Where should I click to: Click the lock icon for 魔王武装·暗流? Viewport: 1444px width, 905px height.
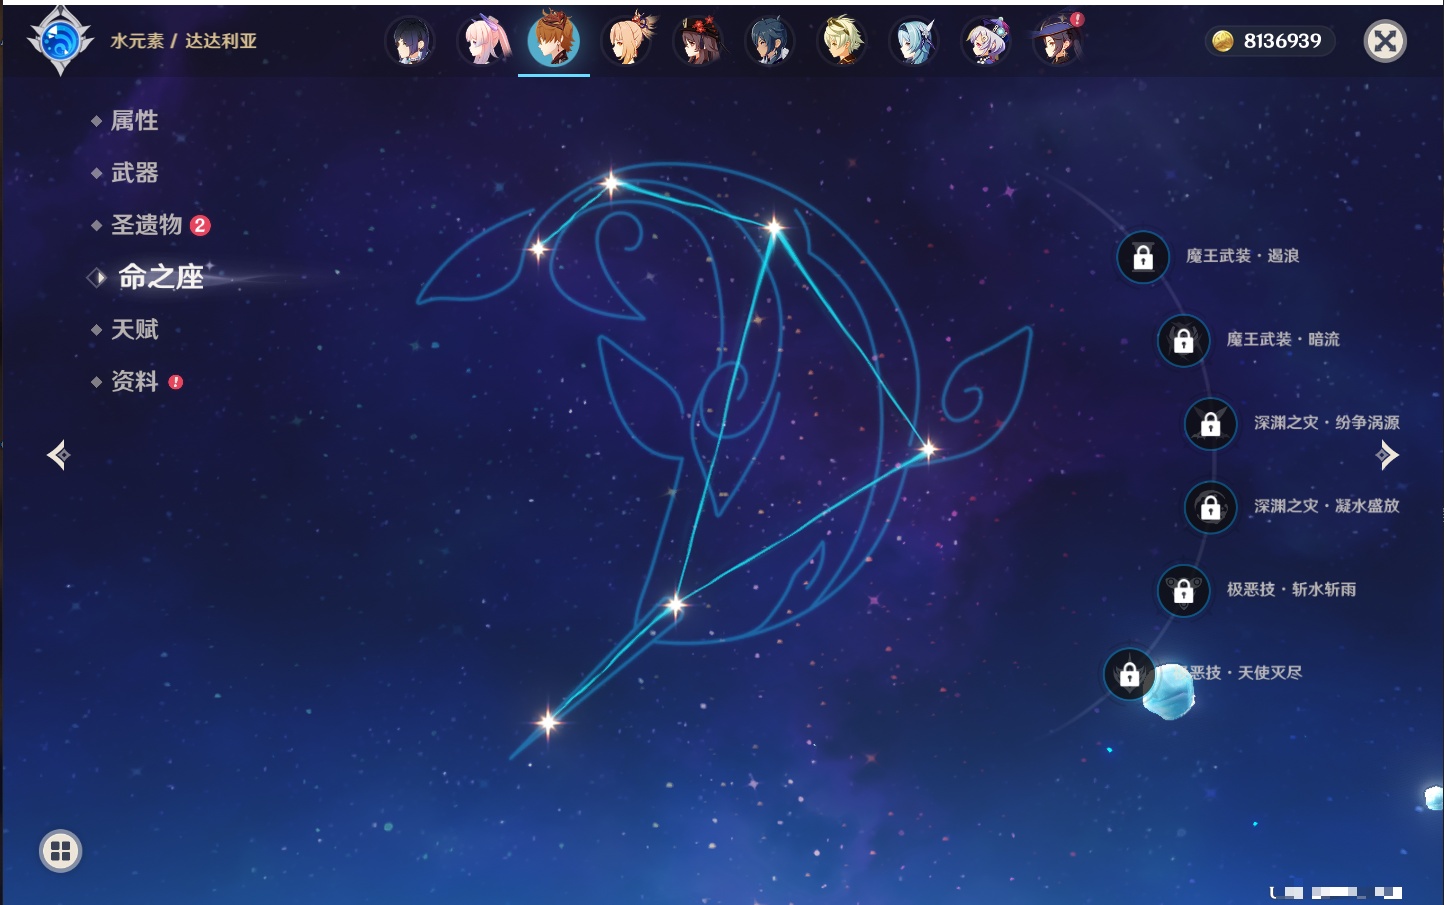coord(1183,340)
